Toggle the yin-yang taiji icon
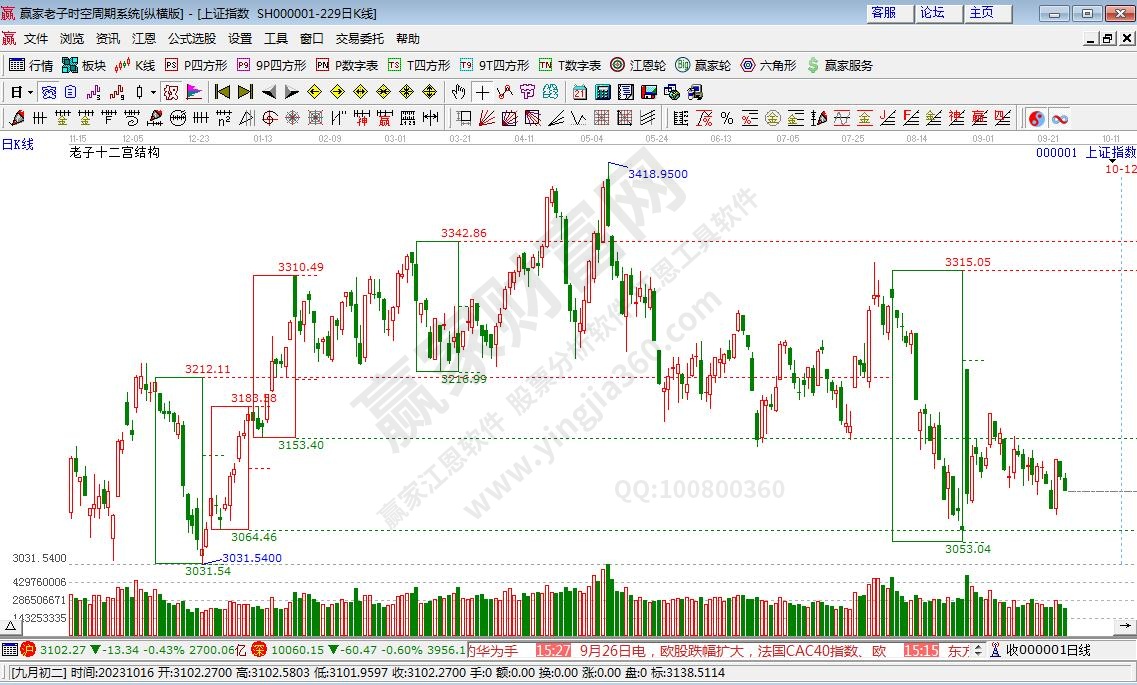 coord(1037,118)
